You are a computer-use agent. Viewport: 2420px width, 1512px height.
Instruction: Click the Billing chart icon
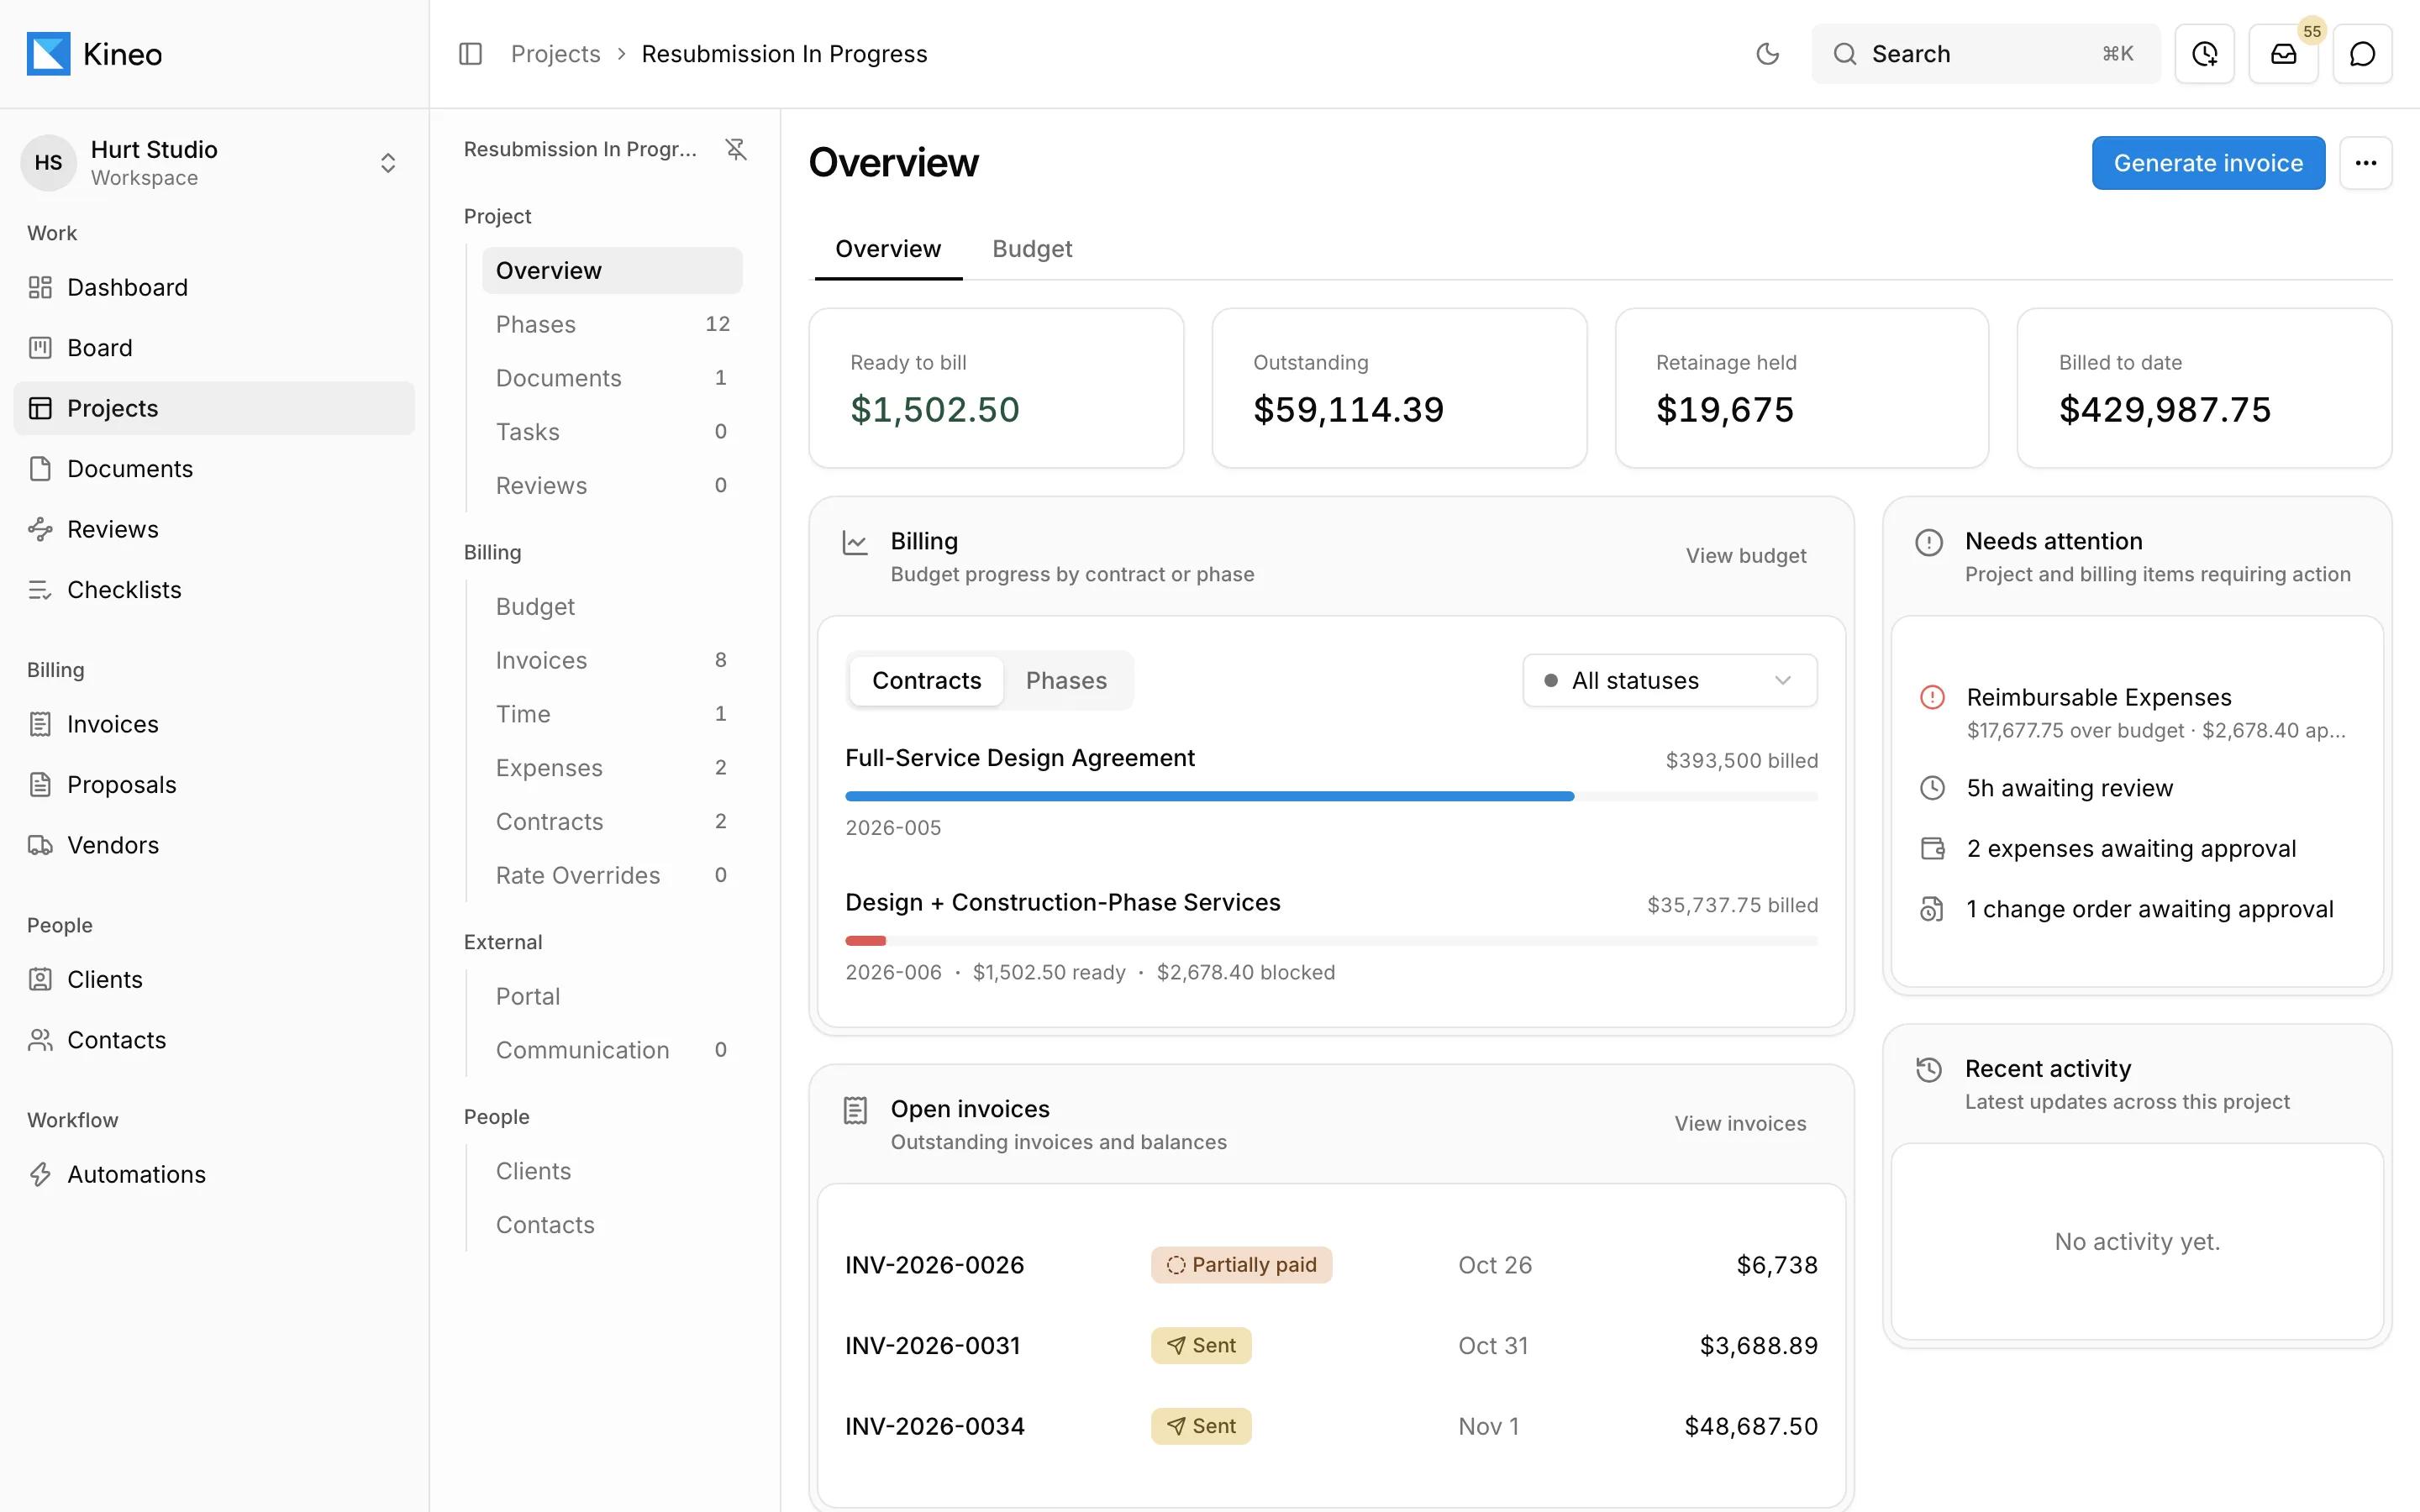tap(855, 543)
